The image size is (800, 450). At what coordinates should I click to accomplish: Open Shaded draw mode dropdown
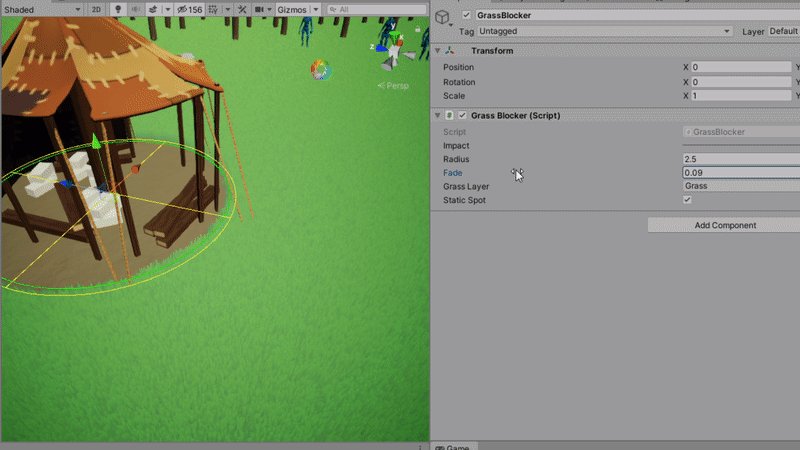pyautogui.click(x=42, y=9)
